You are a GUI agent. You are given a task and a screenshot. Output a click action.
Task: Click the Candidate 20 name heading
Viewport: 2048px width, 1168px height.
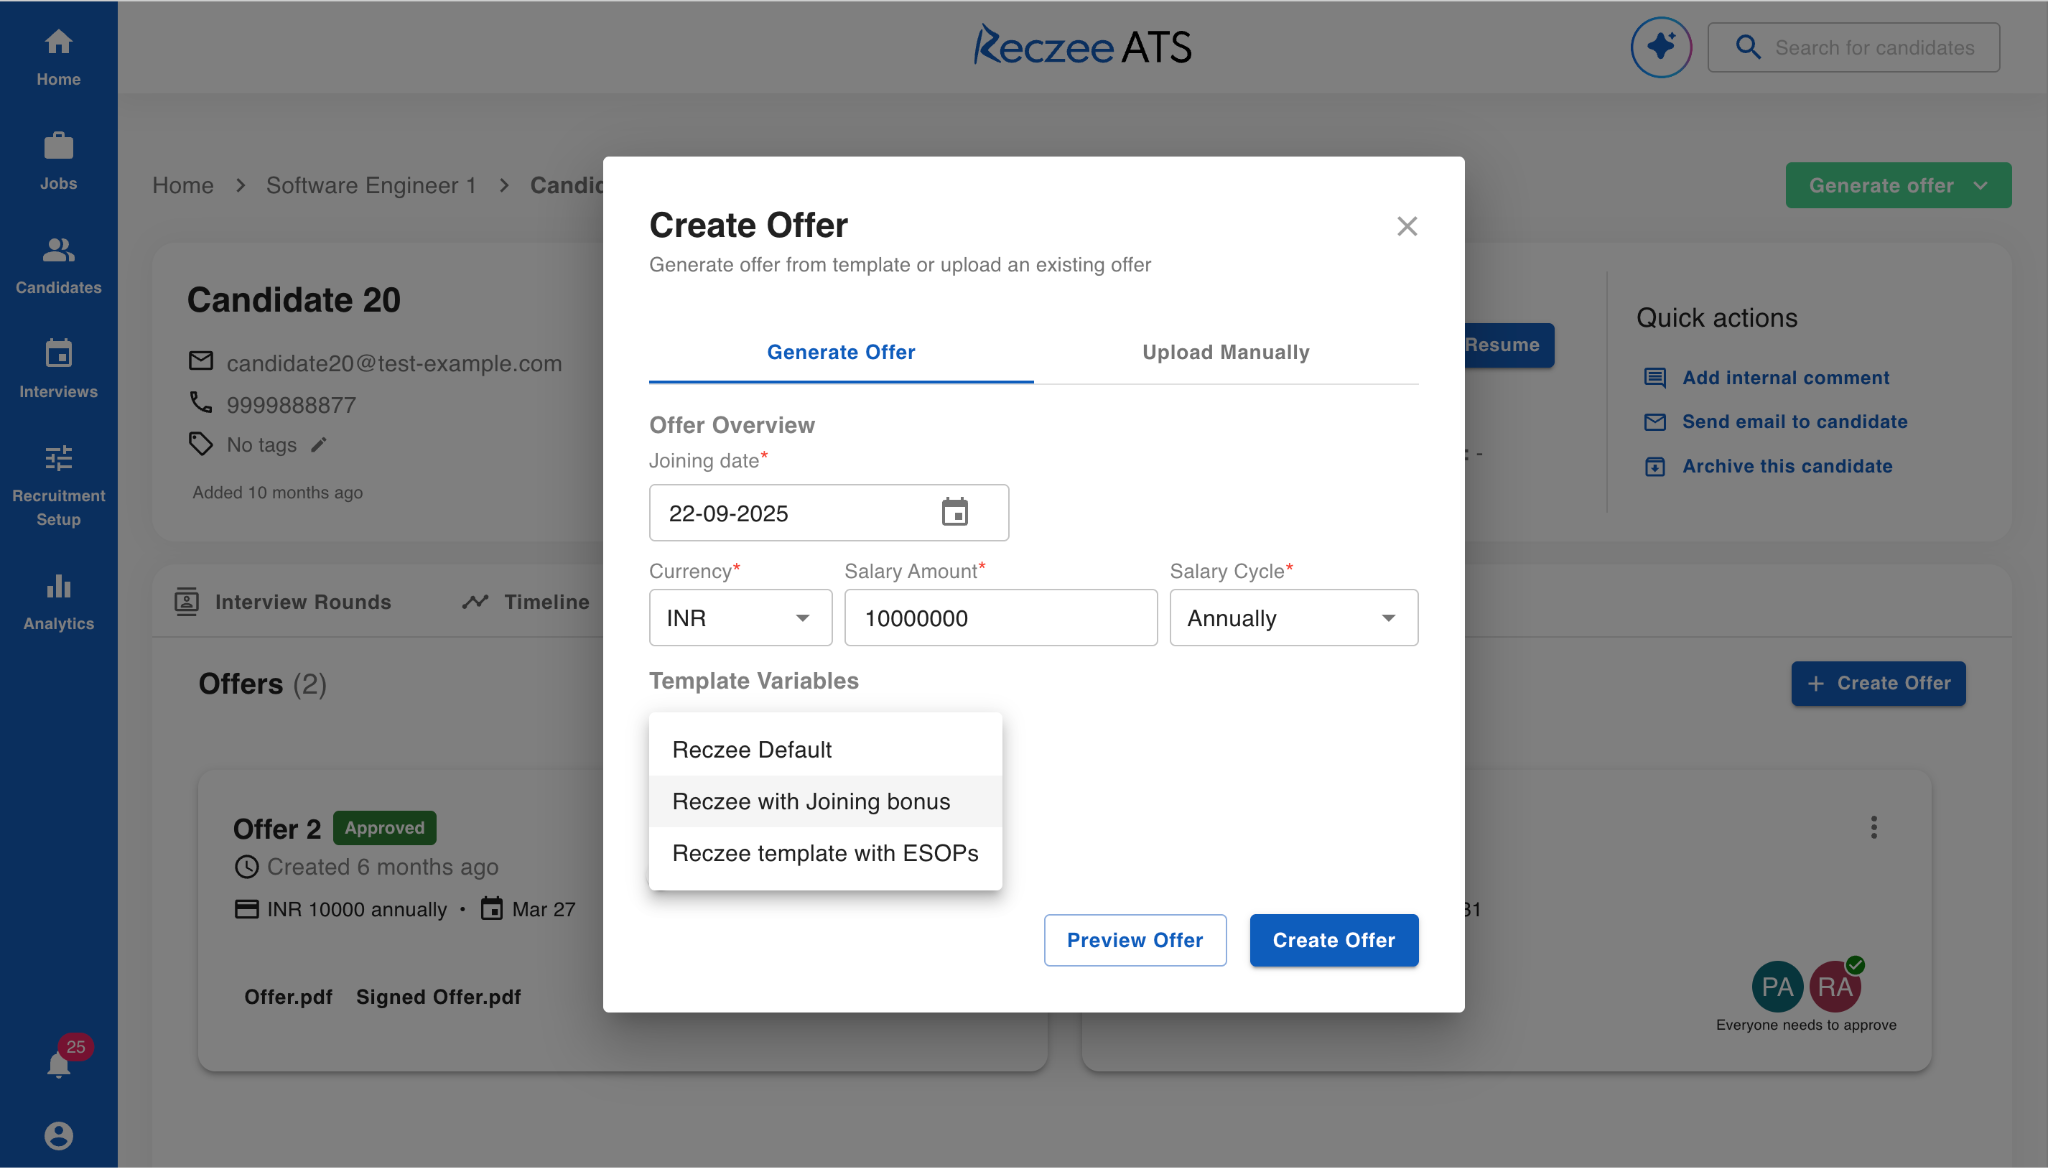pyautogui.click(x=294, y=300)
